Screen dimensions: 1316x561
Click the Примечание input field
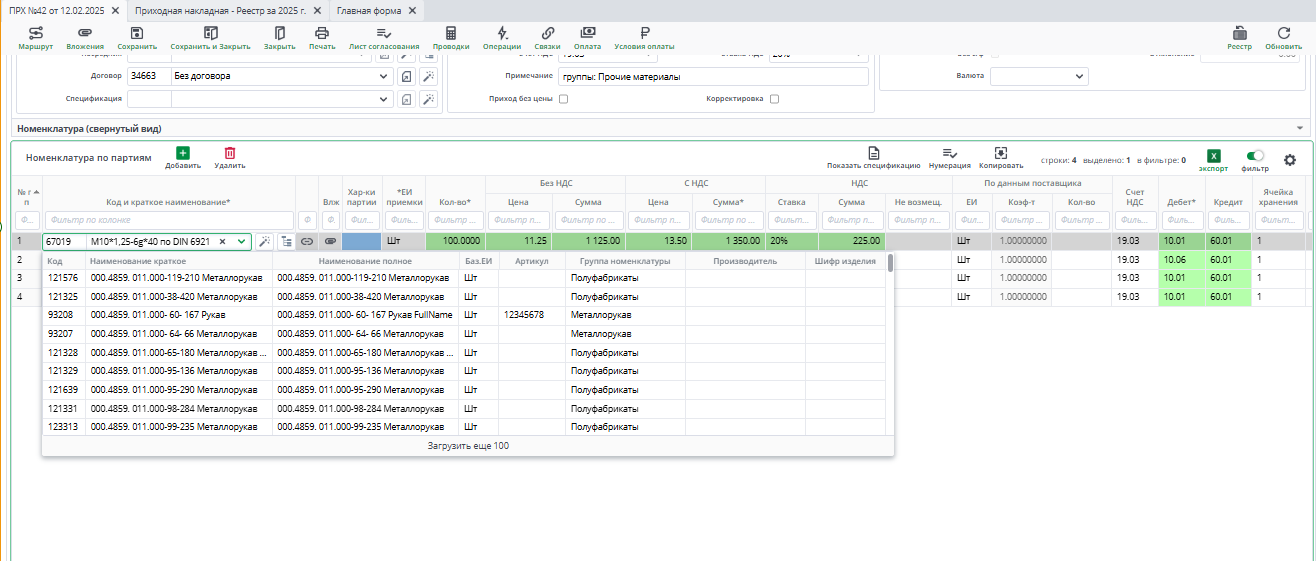tap(714, 76)
